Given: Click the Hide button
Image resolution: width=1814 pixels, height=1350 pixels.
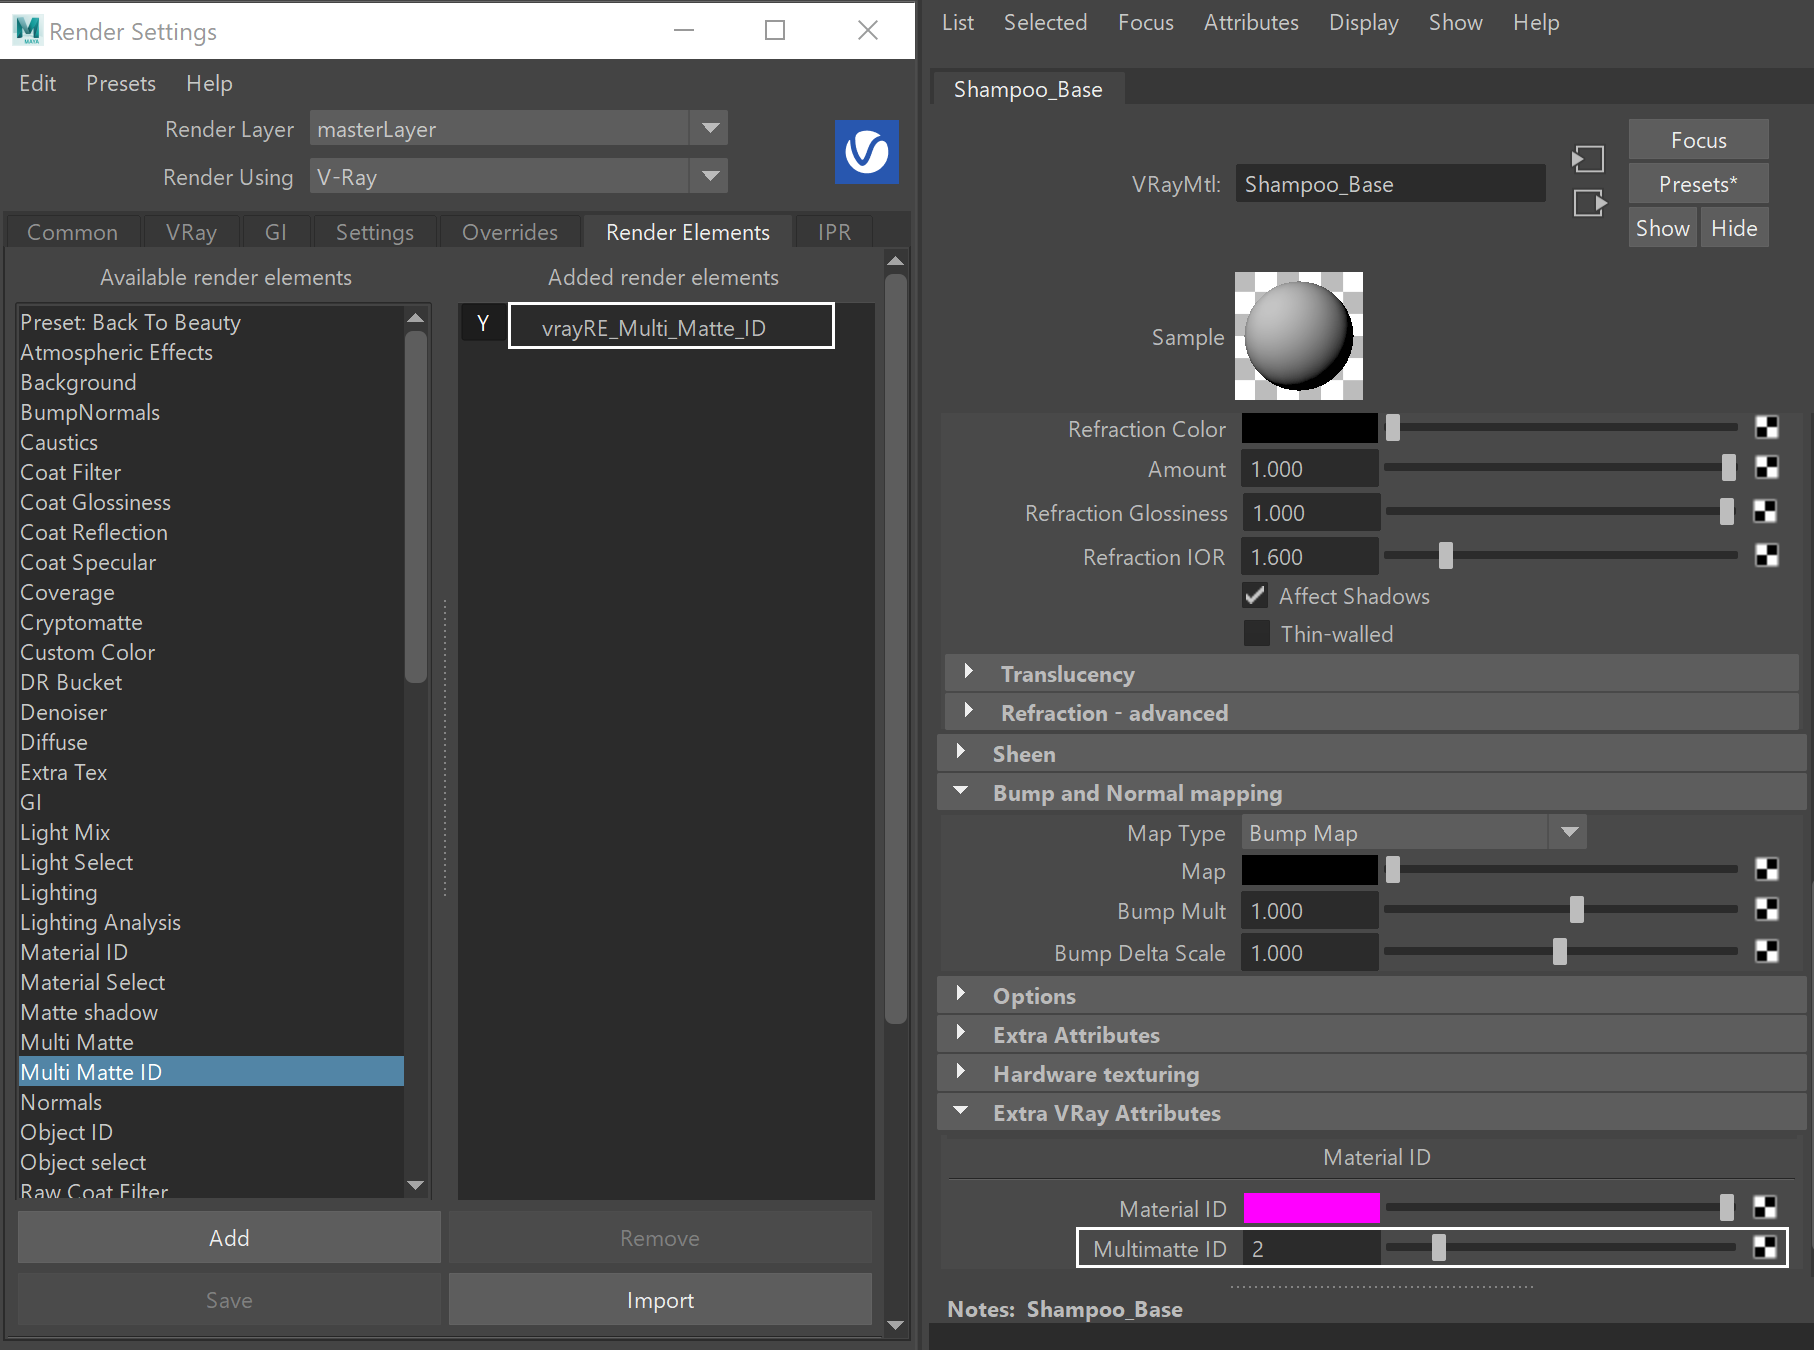Looking at the screenshot, I should point(1734,228).
